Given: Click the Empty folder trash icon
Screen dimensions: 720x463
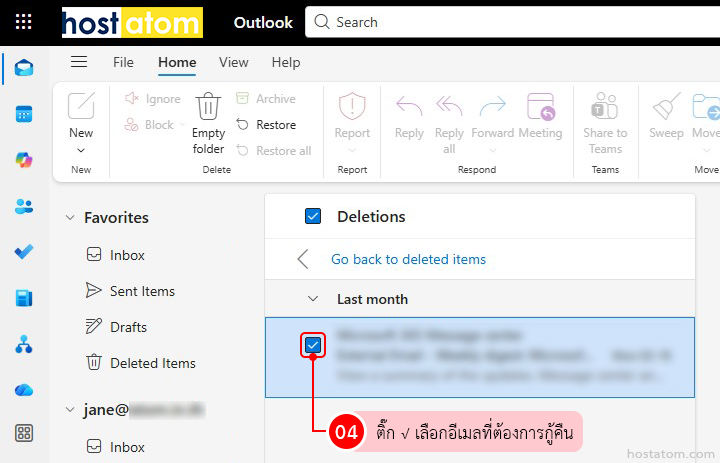Looking at the screenshot, I should [x=208, y=106].
